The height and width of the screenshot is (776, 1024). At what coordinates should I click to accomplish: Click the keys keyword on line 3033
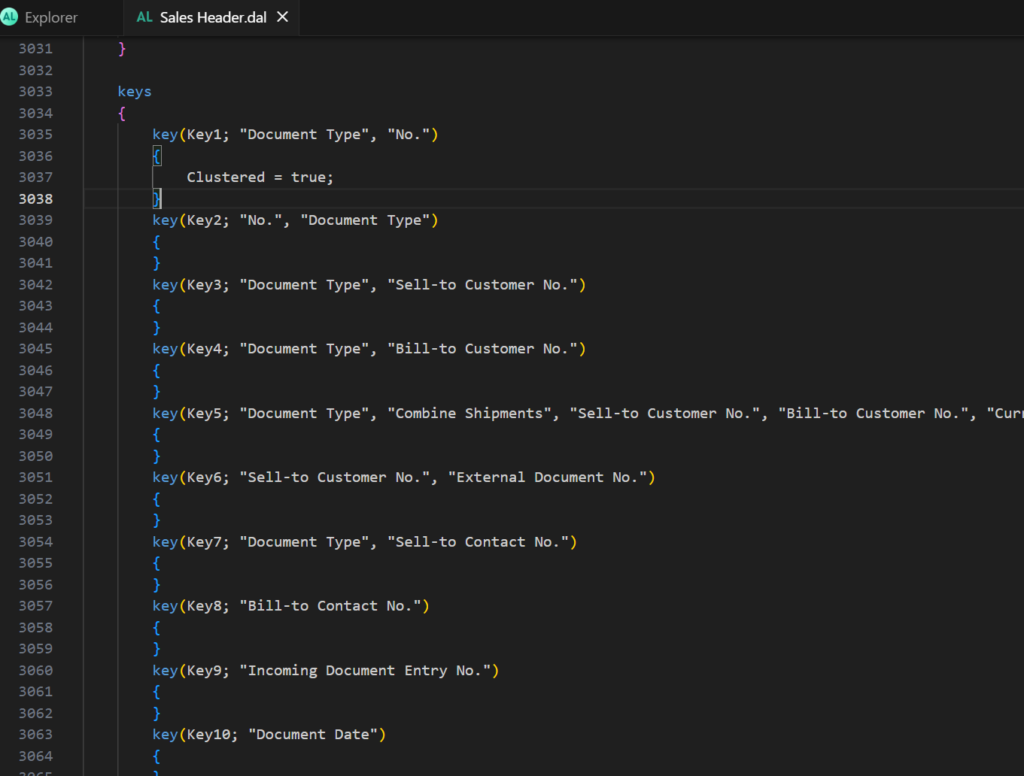coord(135,91)
